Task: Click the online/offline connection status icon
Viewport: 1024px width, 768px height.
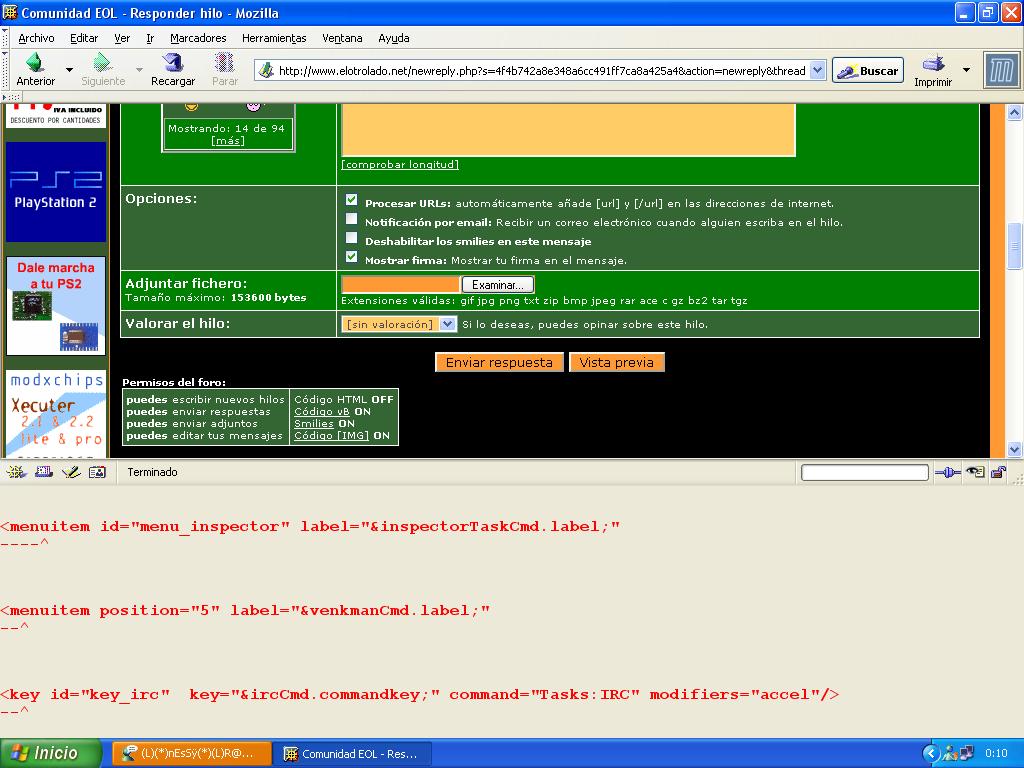Action: pos(947,472)
